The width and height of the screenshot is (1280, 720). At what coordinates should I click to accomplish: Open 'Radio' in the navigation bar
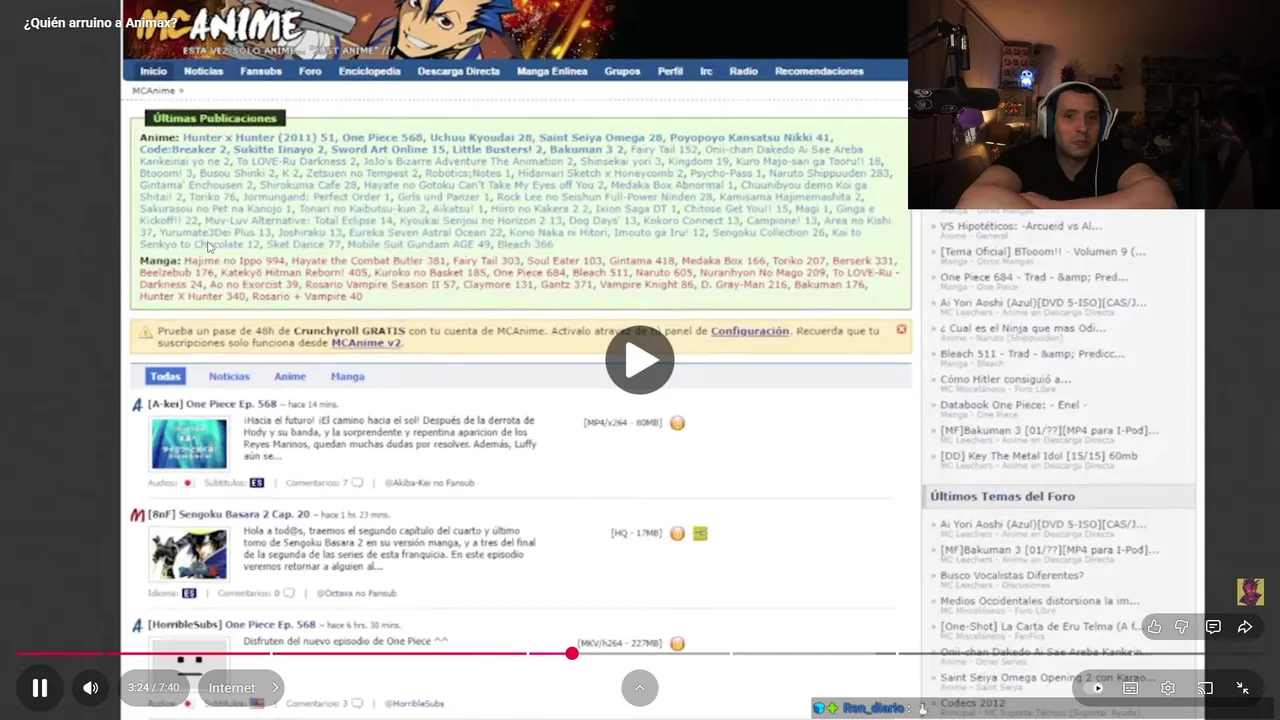743,71
